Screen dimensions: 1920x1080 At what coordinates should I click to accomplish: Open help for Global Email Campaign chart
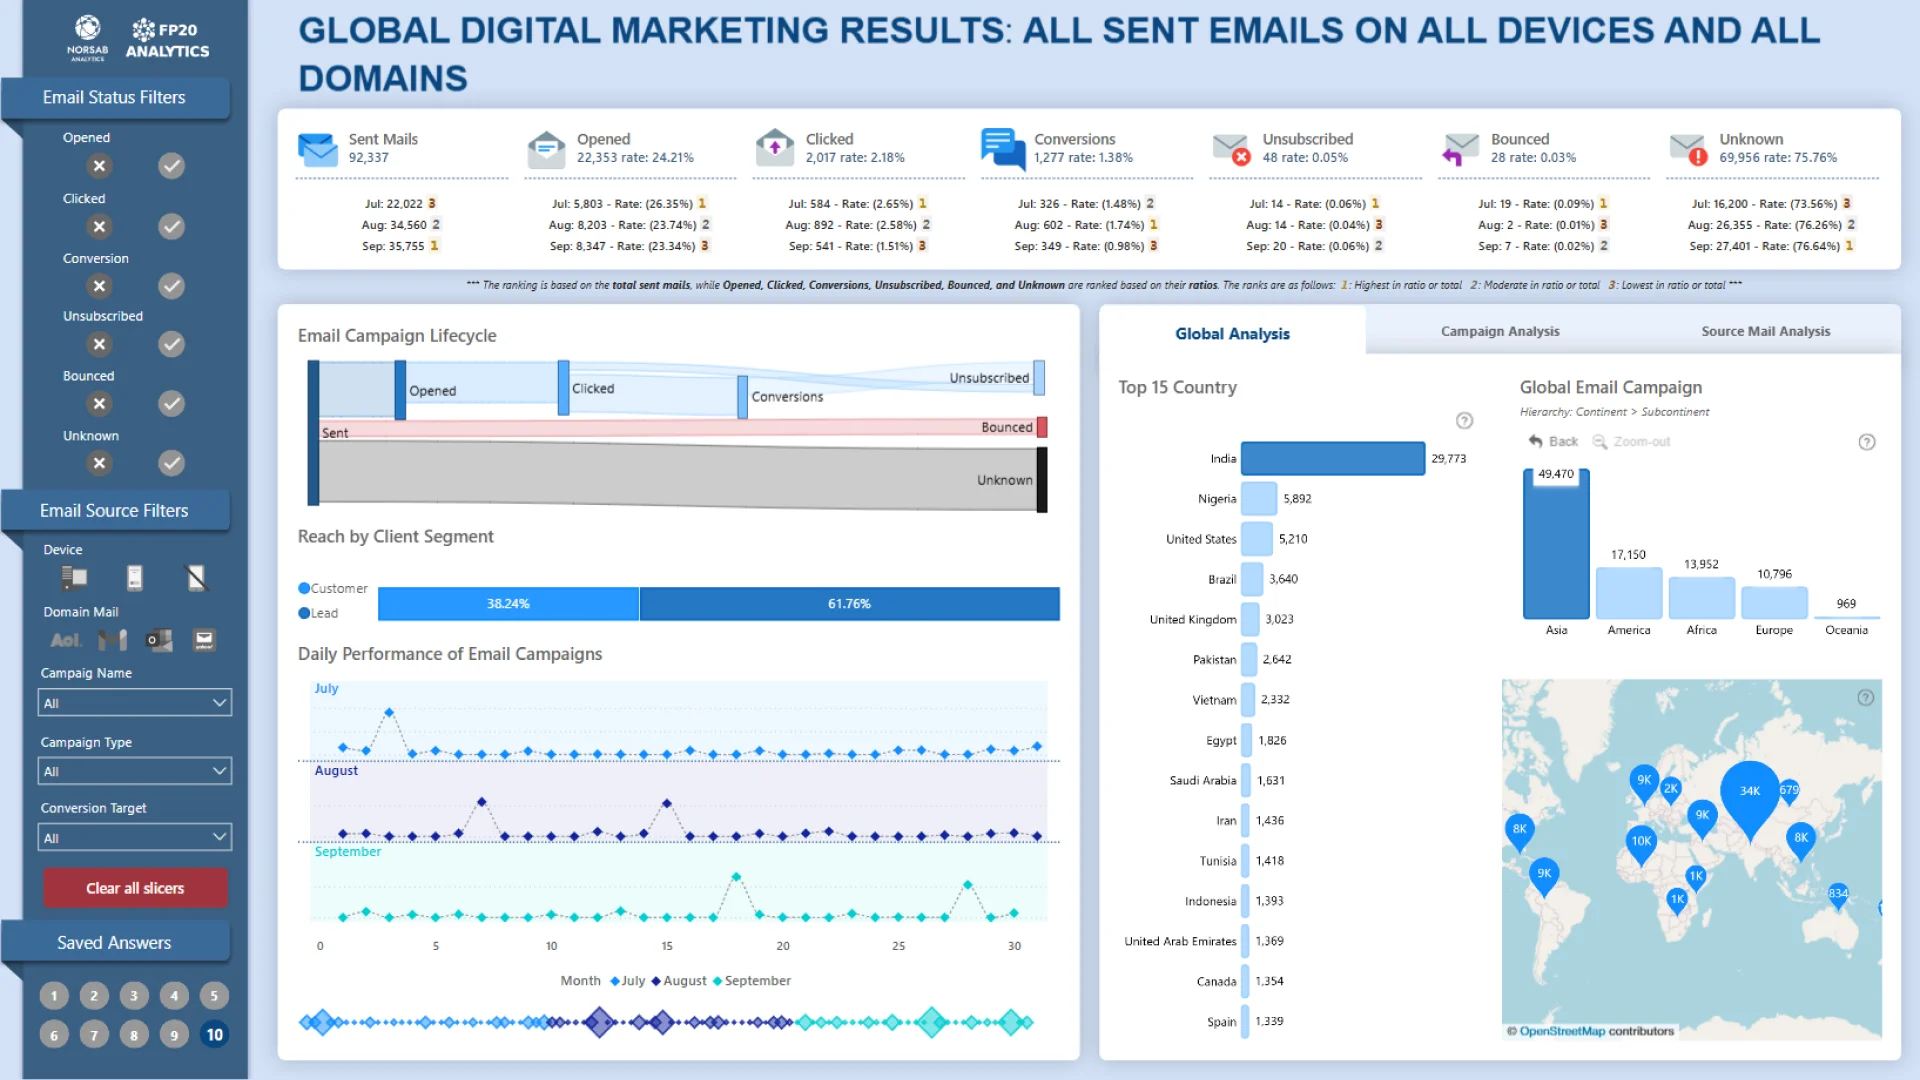(x=1866, y=442)
